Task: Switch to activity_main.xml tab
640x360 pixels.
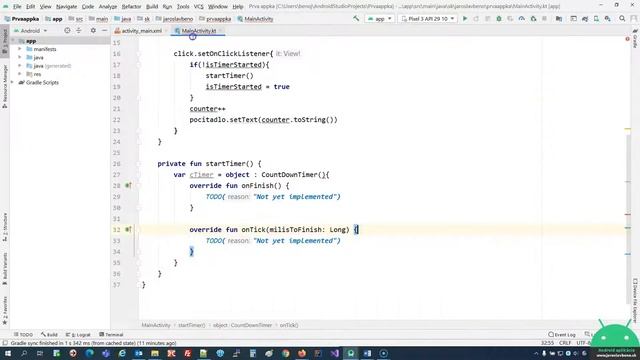Action: point(141,31)
